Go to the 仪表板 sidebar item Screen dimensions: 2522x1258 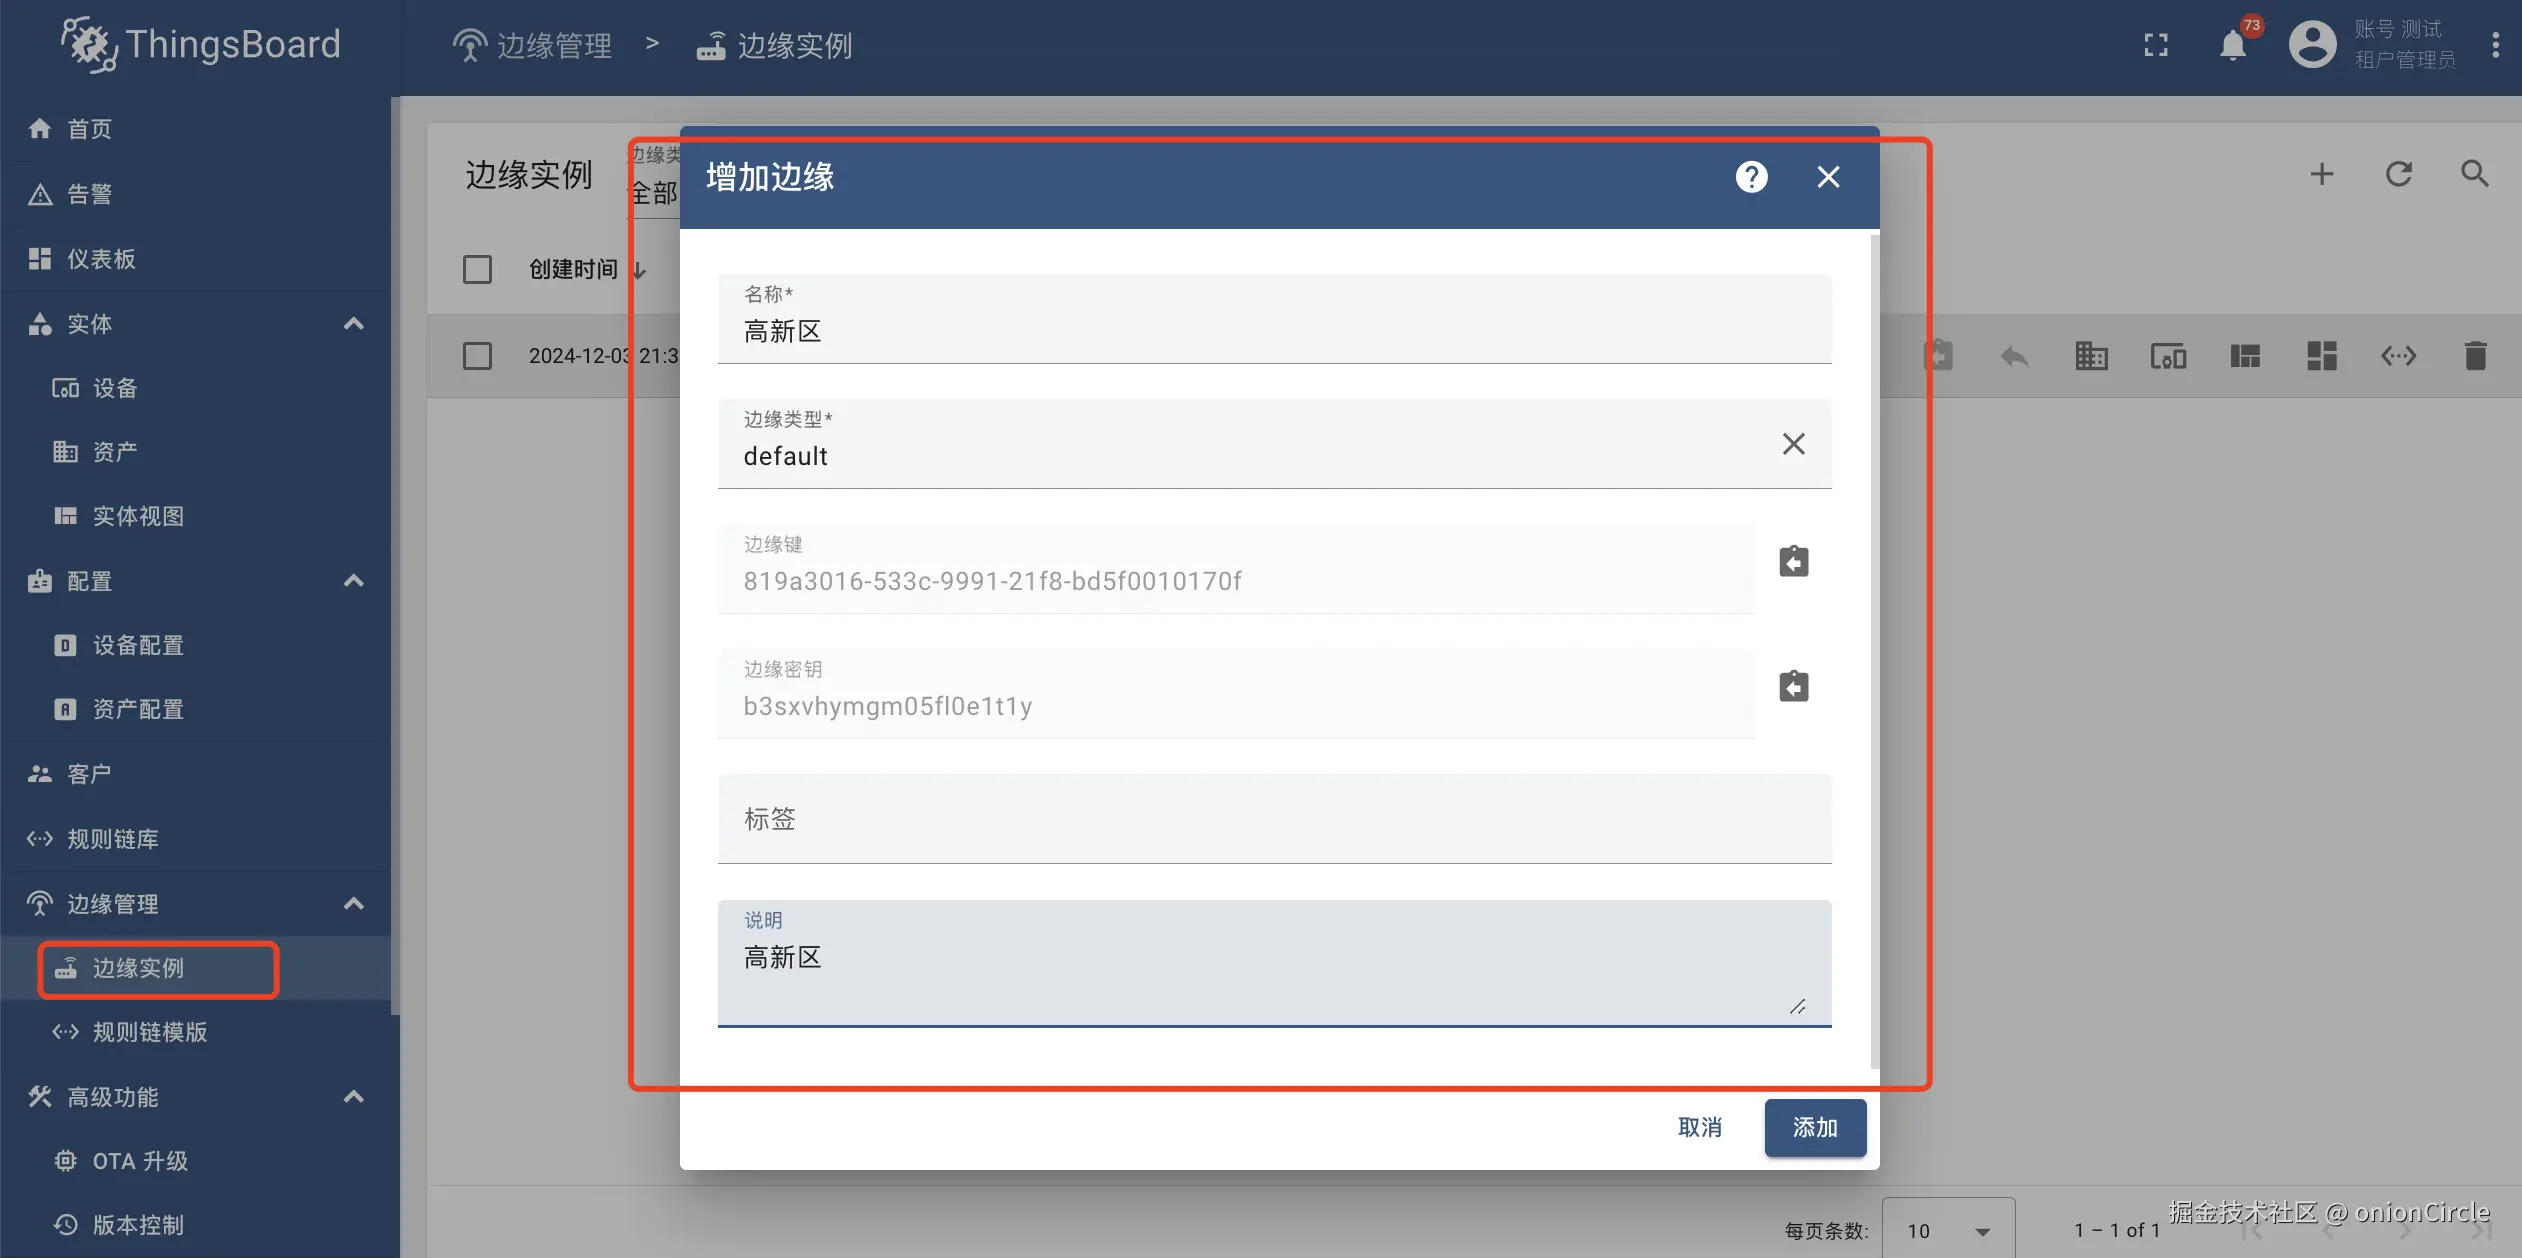tap(100, 259)
